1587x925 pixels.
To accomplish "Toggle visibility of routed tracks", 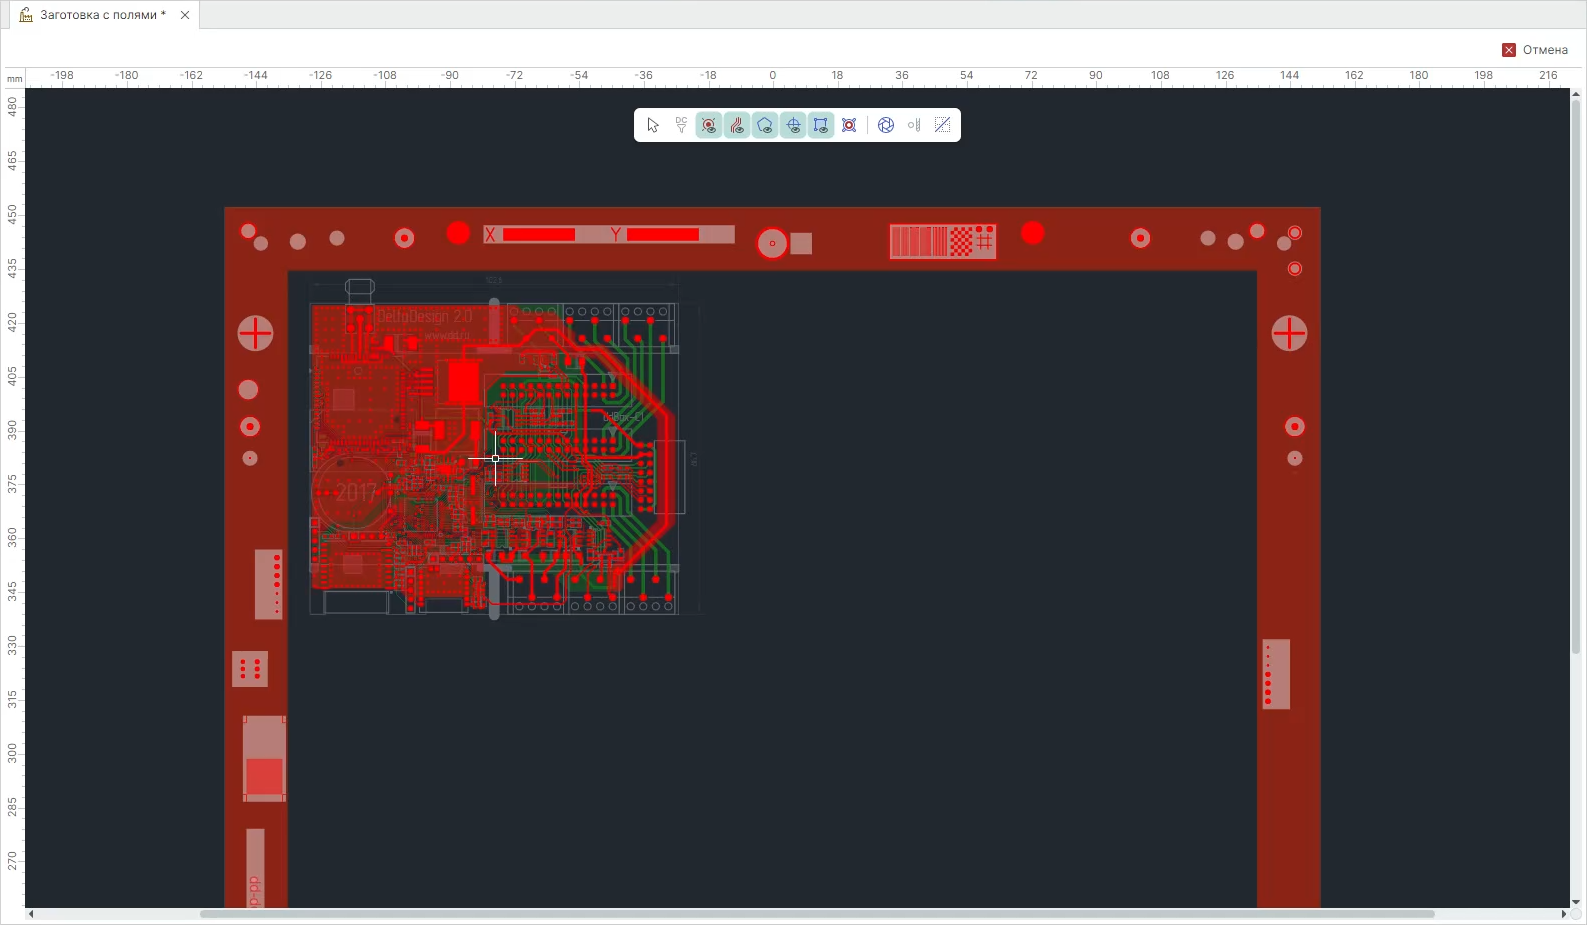I will tap(737, 125).
